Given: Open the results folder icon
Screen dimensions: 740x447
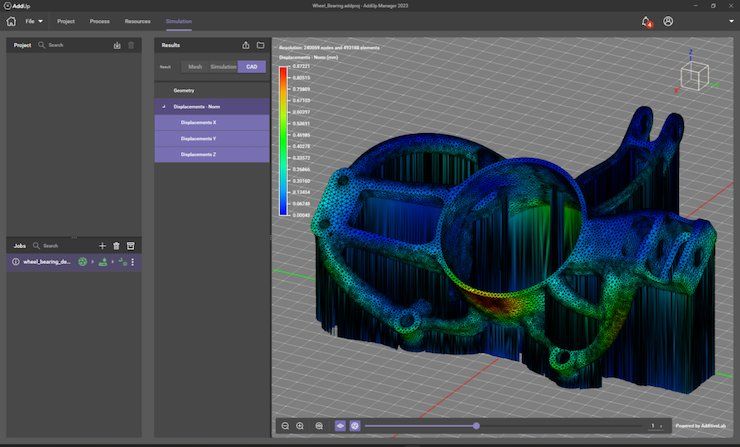Looking at the screenshot, I should point(261,45).
